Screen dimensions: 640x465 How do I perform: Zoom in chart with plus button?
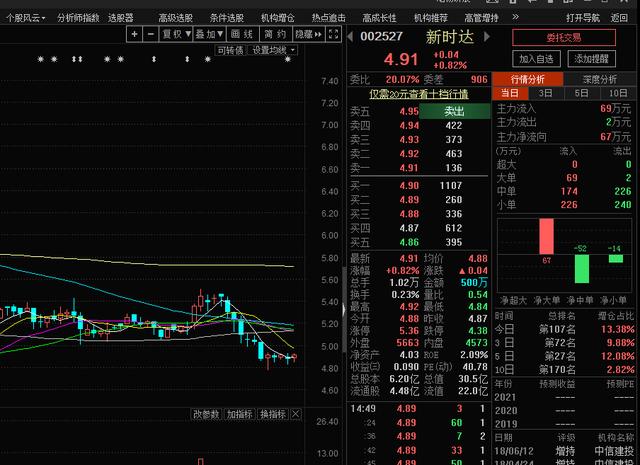[x=134, y=34]
